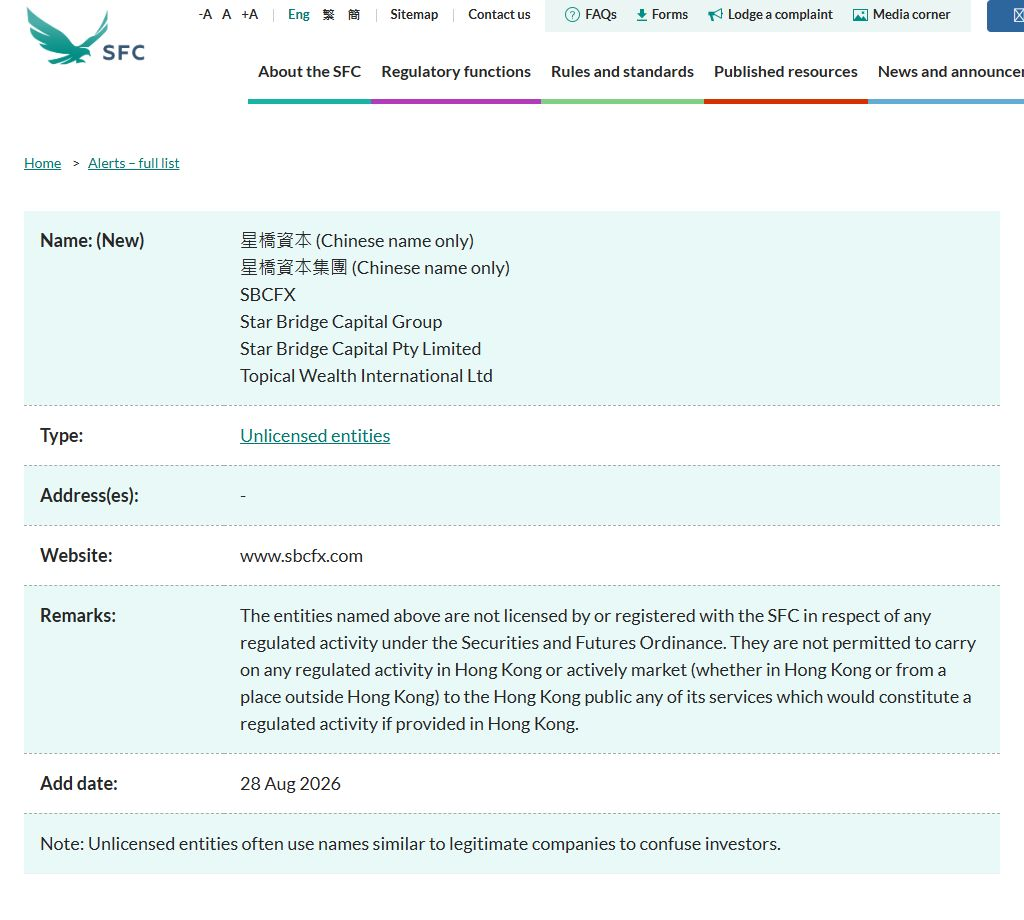Click the blue button at top right

point(1006,16)
